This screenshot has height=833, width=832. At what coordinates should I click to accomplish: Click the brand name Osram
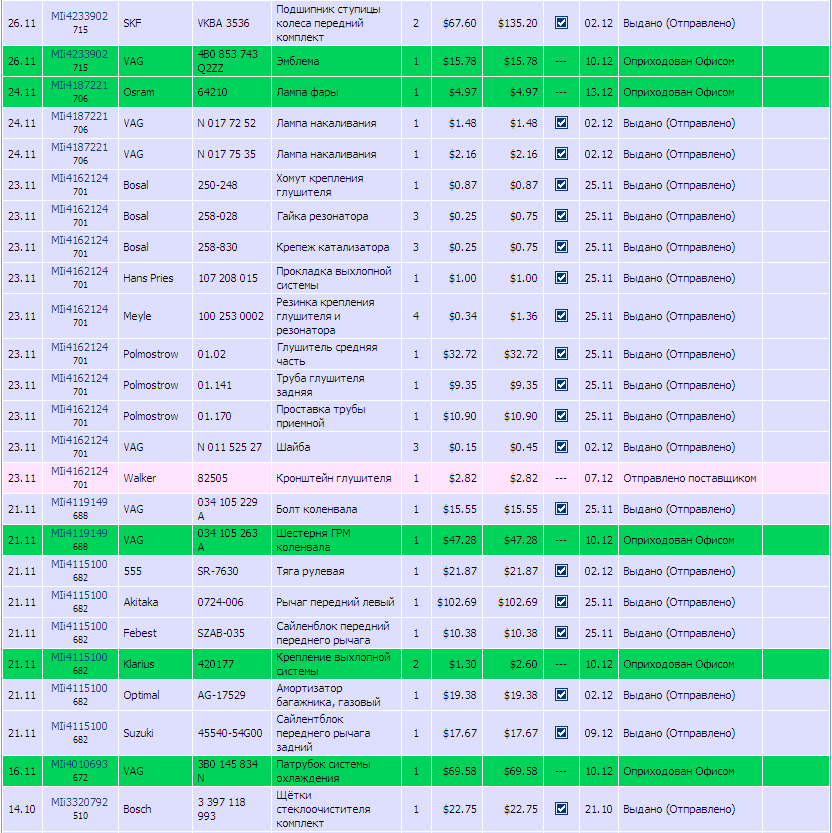(139, 92)
